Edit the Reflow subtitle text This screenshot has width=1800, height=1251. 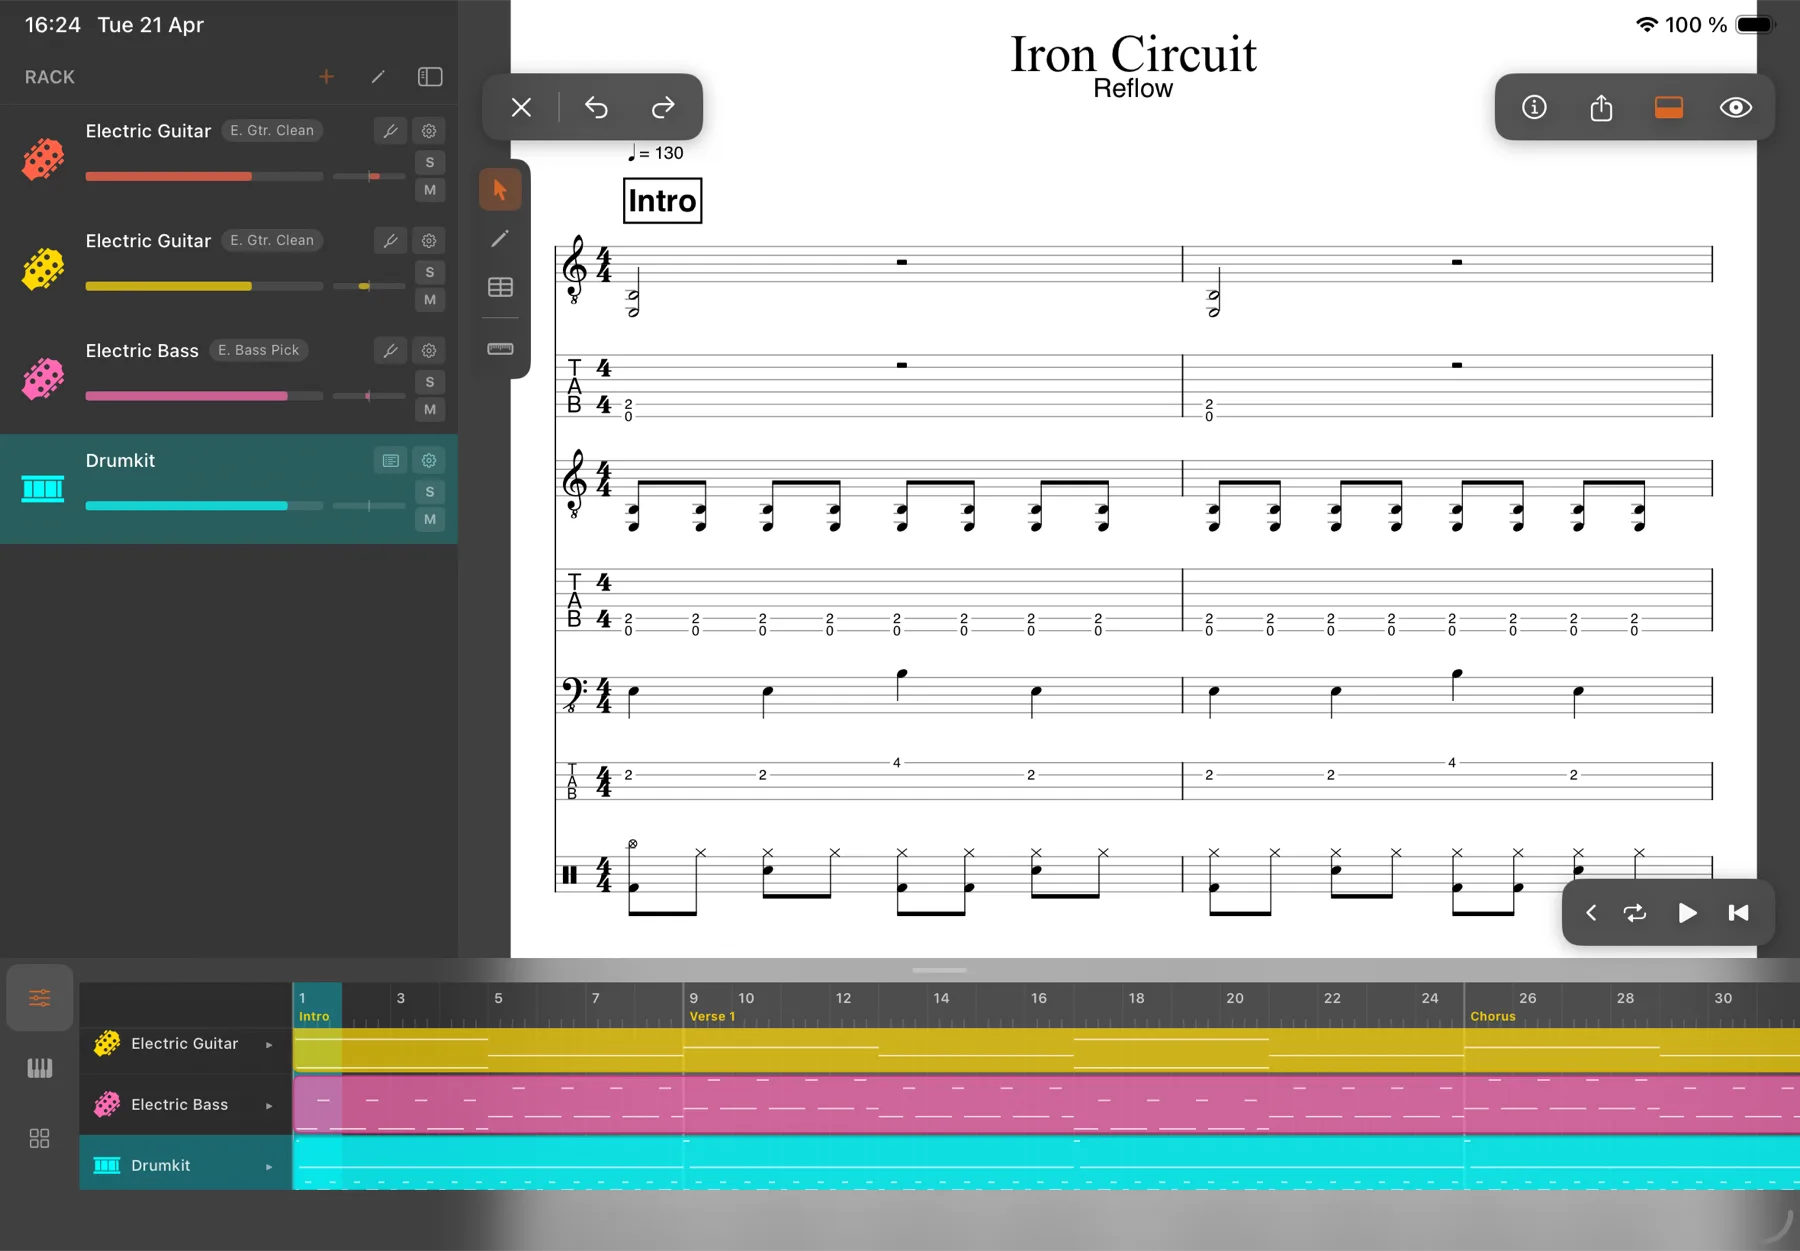(x=1133, y=89)
